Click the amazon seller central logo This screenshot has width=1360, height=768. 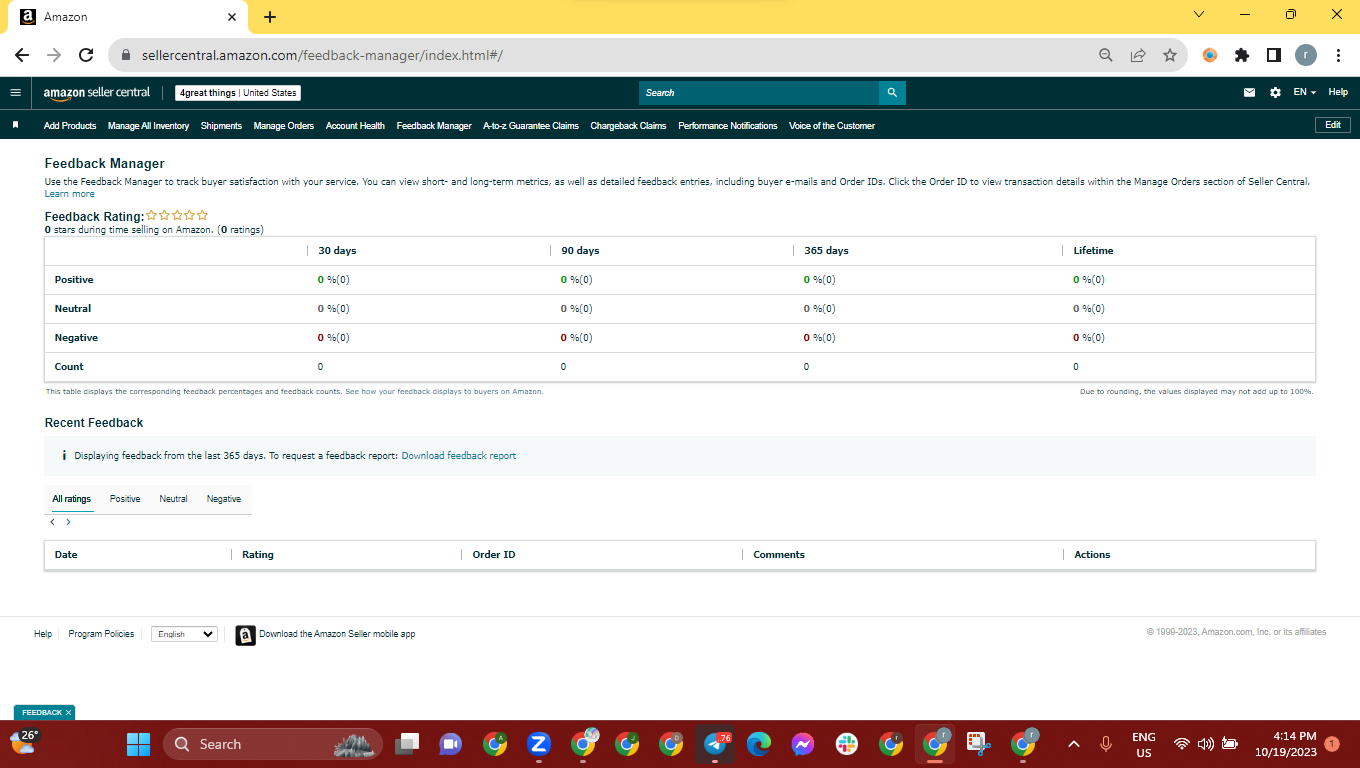point(96,93)
